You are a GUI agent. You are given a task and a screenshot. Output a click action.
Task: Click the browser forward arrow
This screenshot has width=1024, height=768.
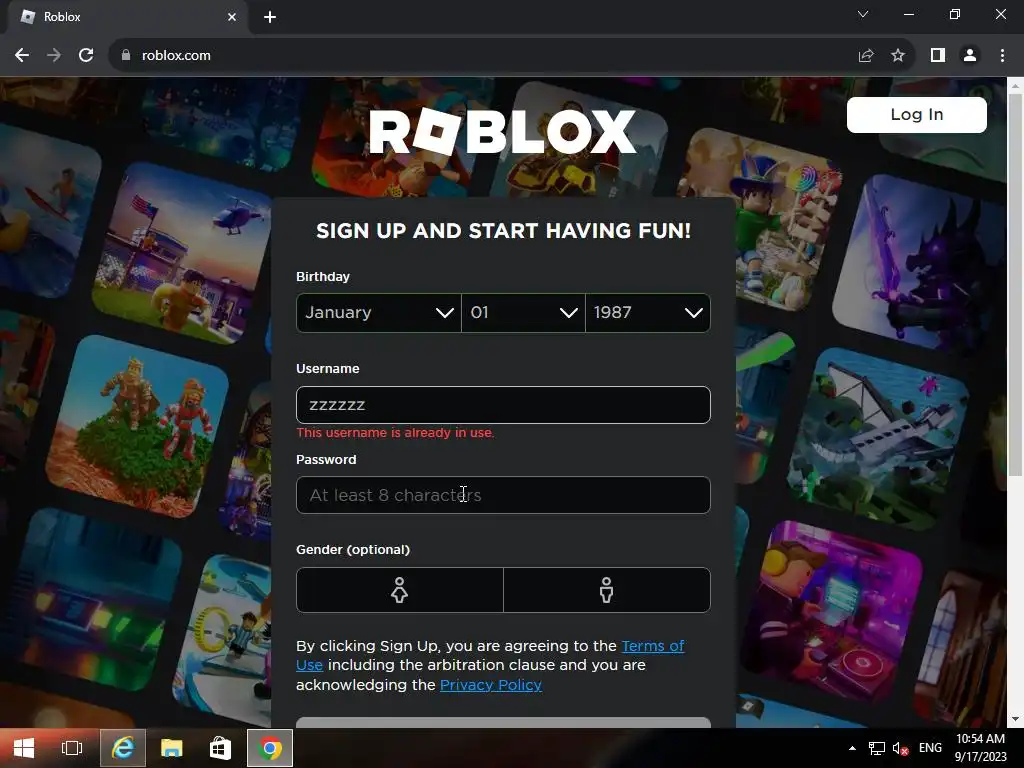pyautogui.click(x=54, y=56)
